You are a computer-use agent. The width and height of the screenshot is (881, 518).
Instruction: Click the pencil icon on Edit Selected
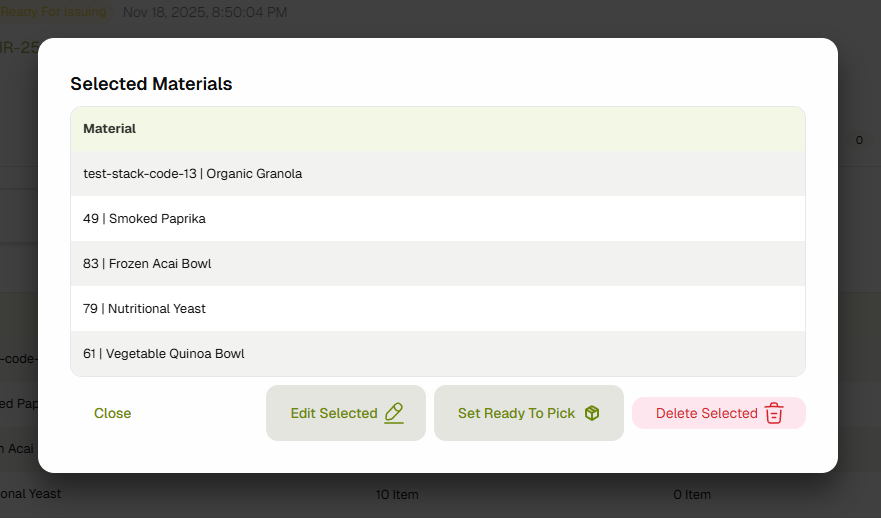(x=394, y=413)
